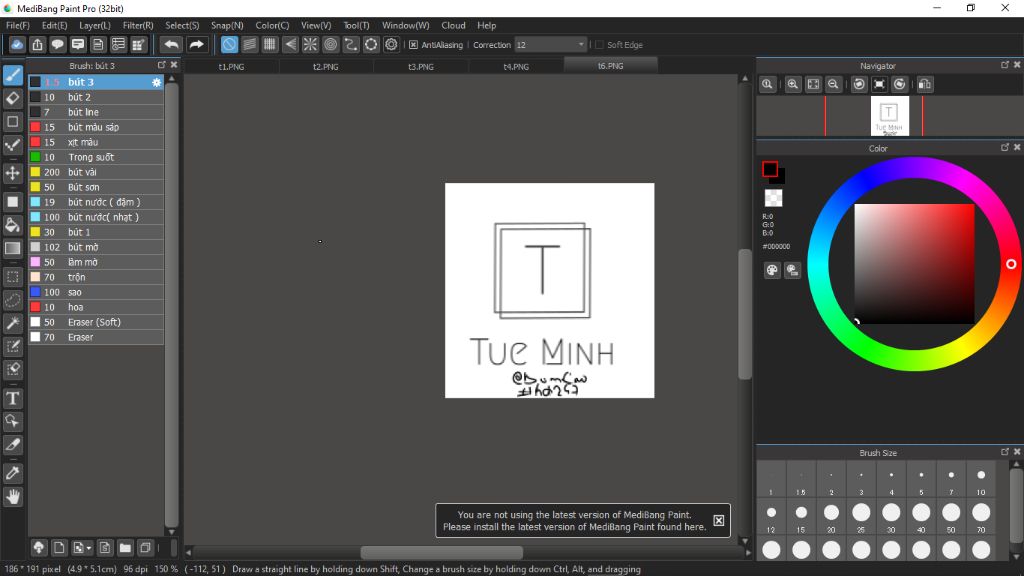This screenshot has height=576, width=1024.
Task: Select the Gradient tool
Action: [12, 248]
